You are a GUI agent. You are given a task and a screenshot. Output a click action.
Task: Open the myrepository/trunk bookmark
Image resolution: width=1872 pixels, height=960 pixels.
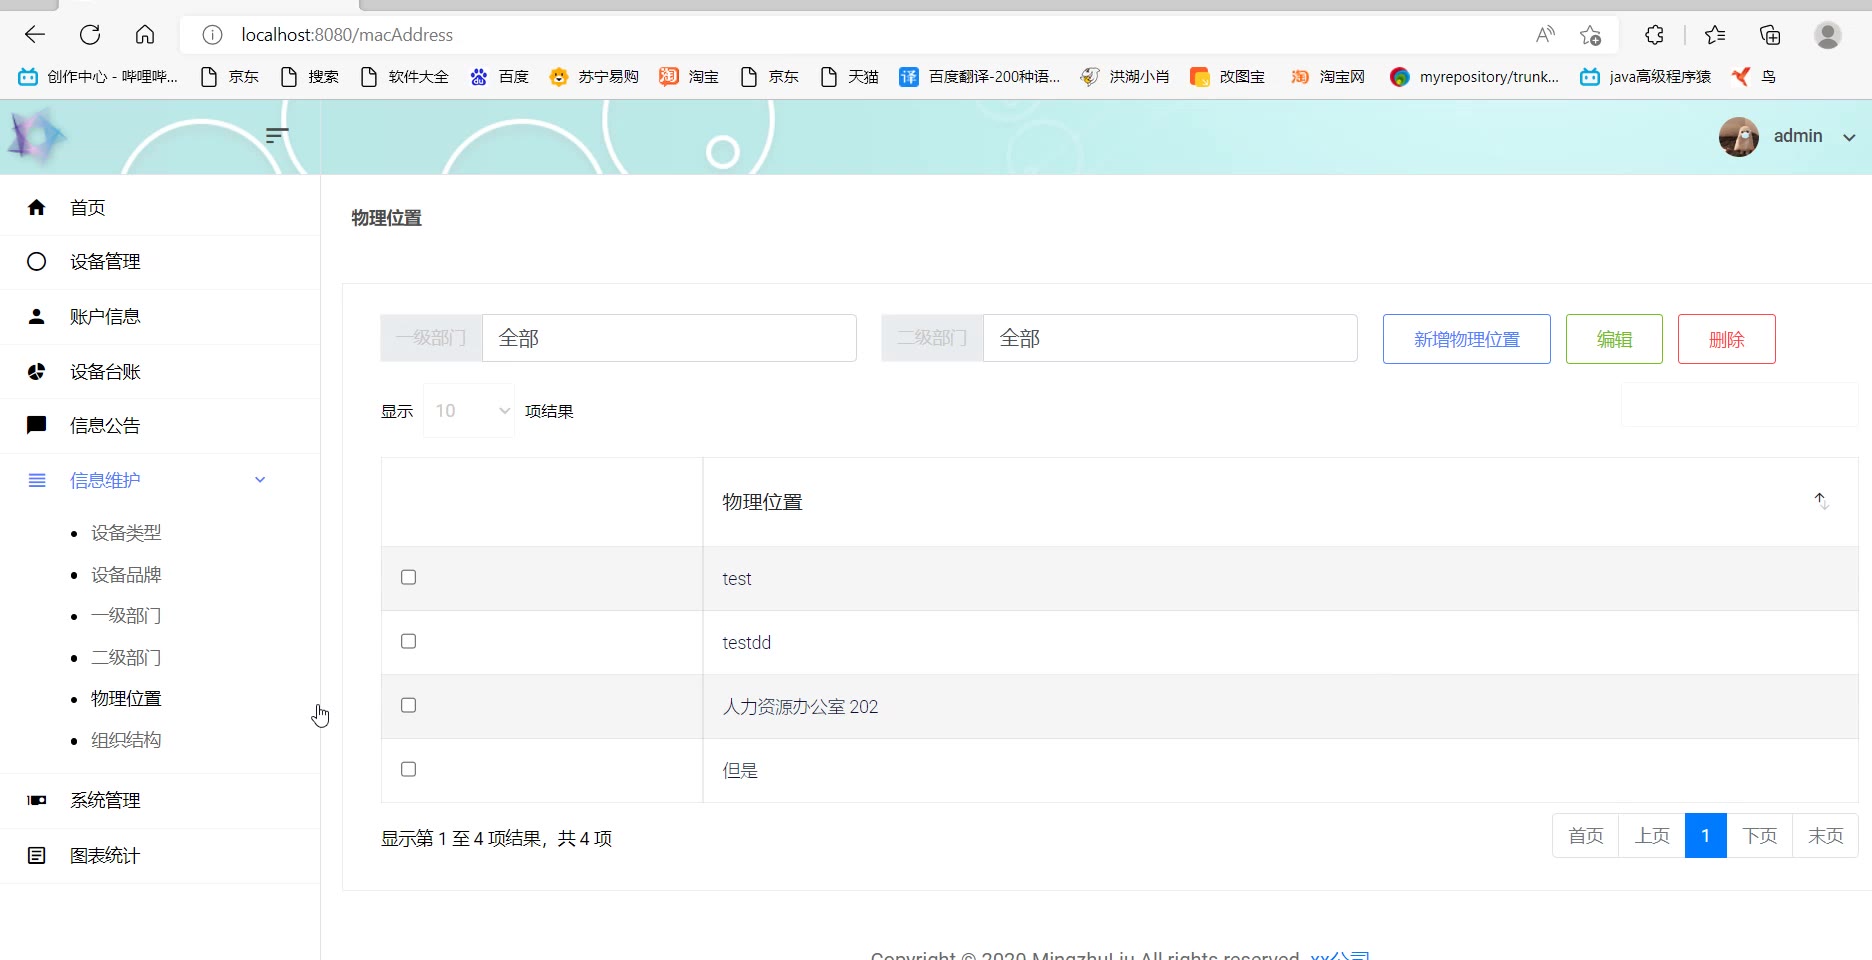[x=1474, y=77]
